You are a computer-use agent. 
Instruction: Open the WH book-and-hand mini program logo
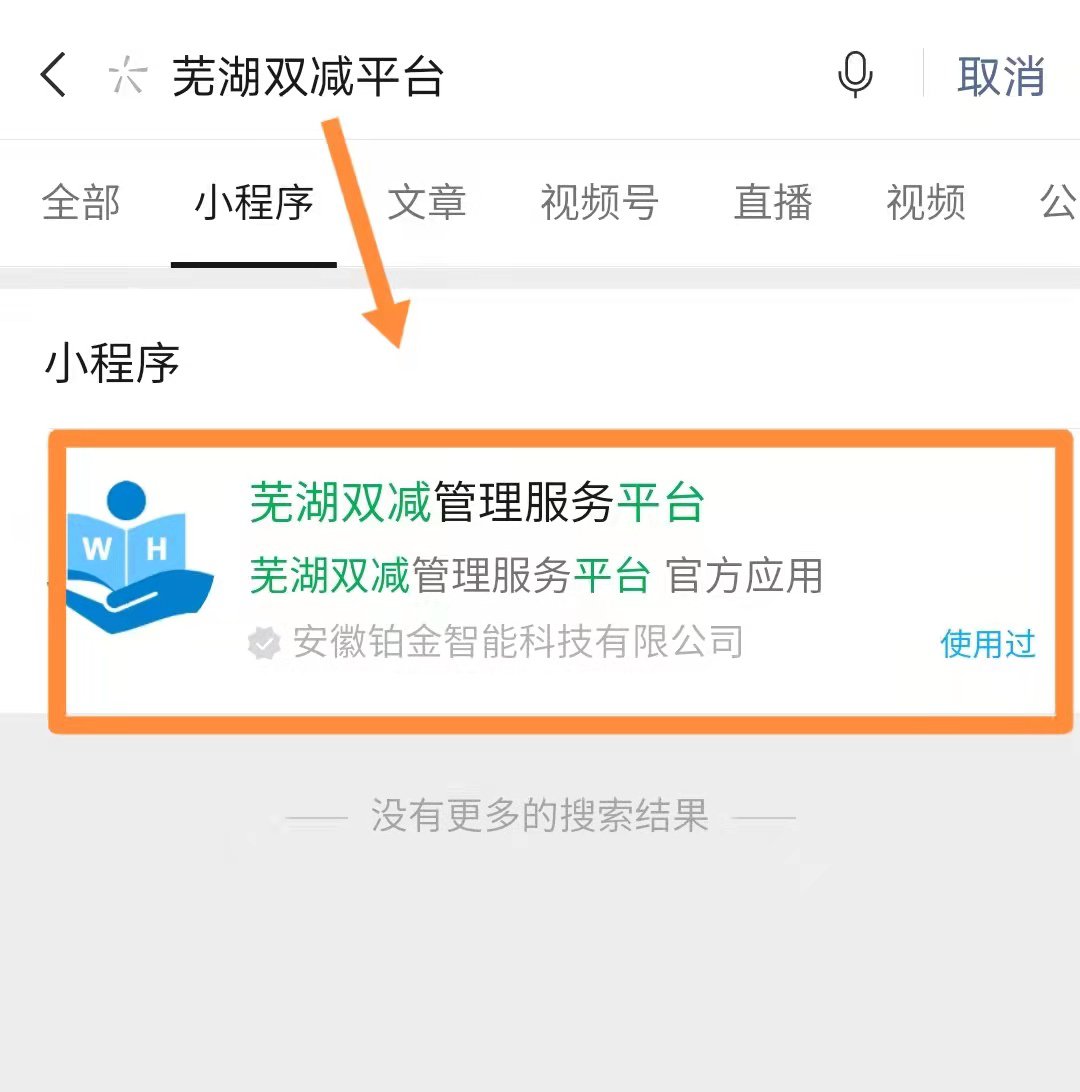(139, 557)
